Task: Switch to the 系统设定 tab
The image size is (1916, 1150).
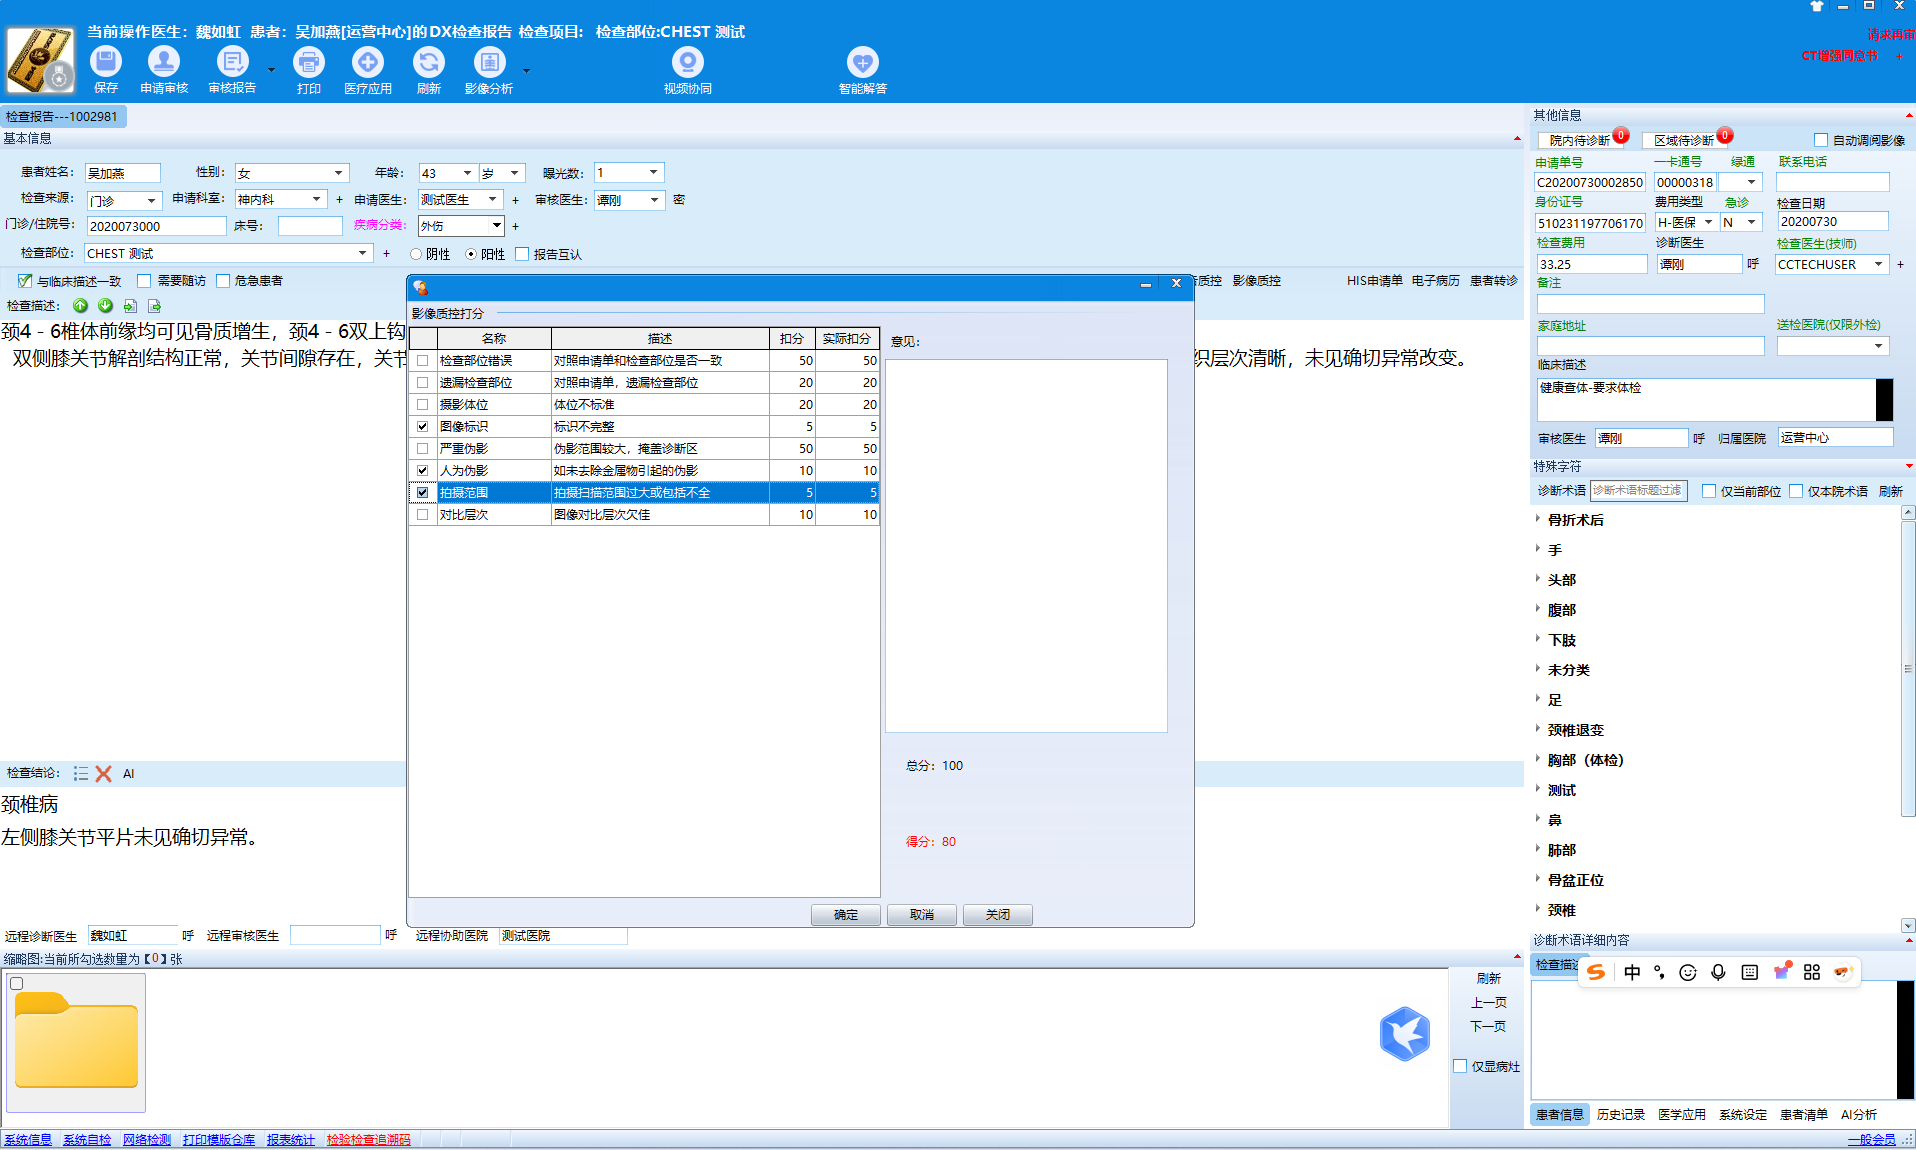Action: 1742,1115
